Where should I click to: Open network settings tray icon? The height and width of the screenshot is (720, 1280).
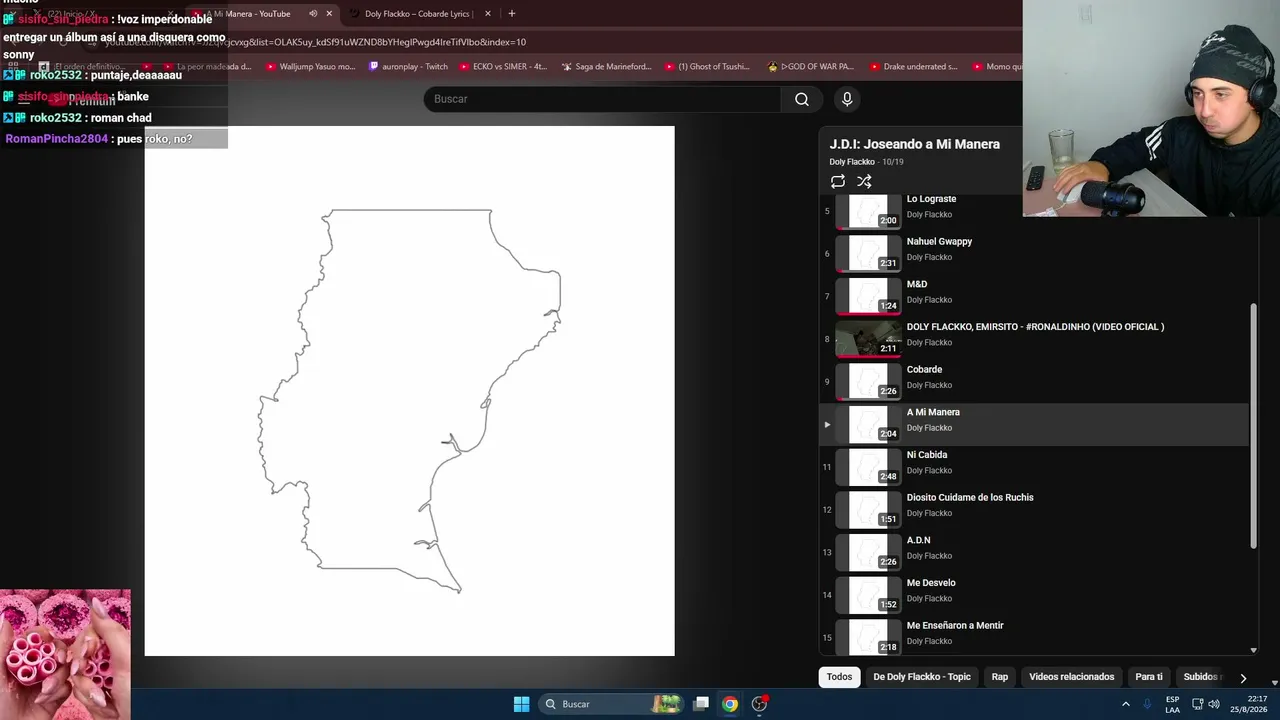click(x=1197, y=704)
